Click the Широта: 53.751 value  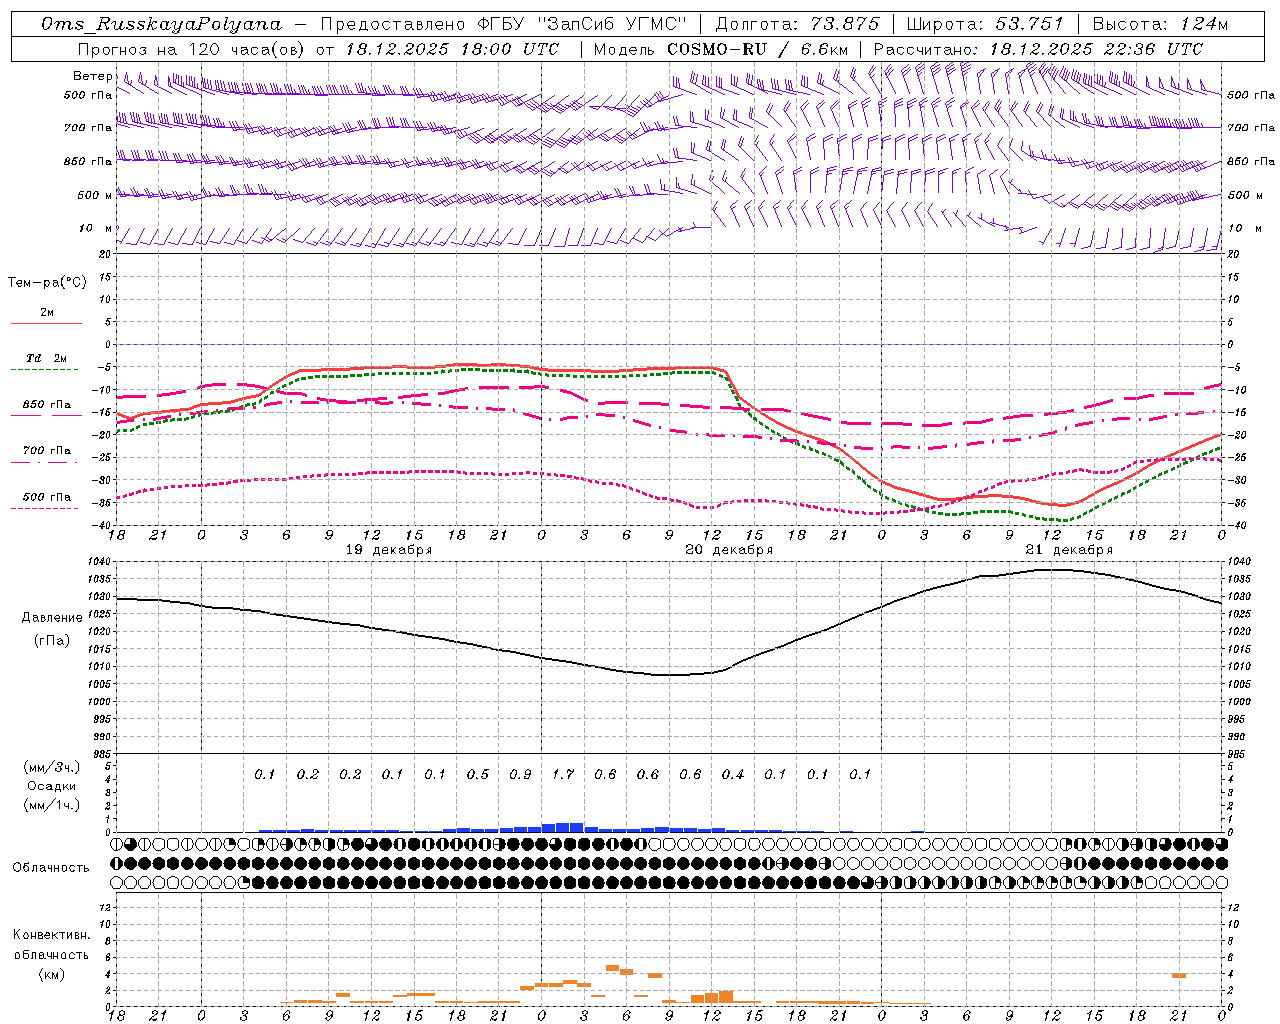click(985, 24)
